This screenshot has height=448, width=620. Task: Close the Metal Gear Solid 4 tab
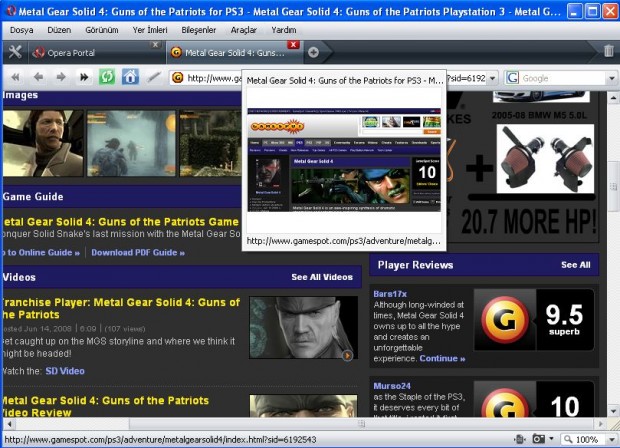point(293,44)
